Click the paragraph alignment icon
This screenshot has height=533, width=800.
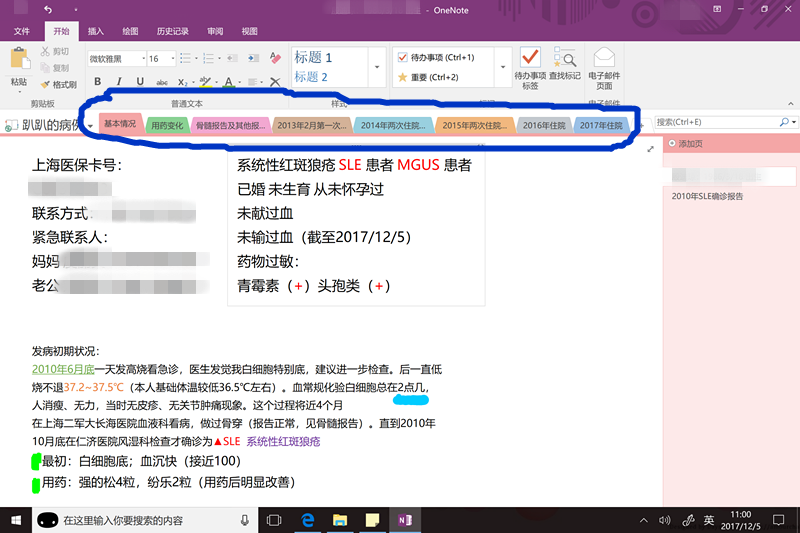(x=253, y=82)
